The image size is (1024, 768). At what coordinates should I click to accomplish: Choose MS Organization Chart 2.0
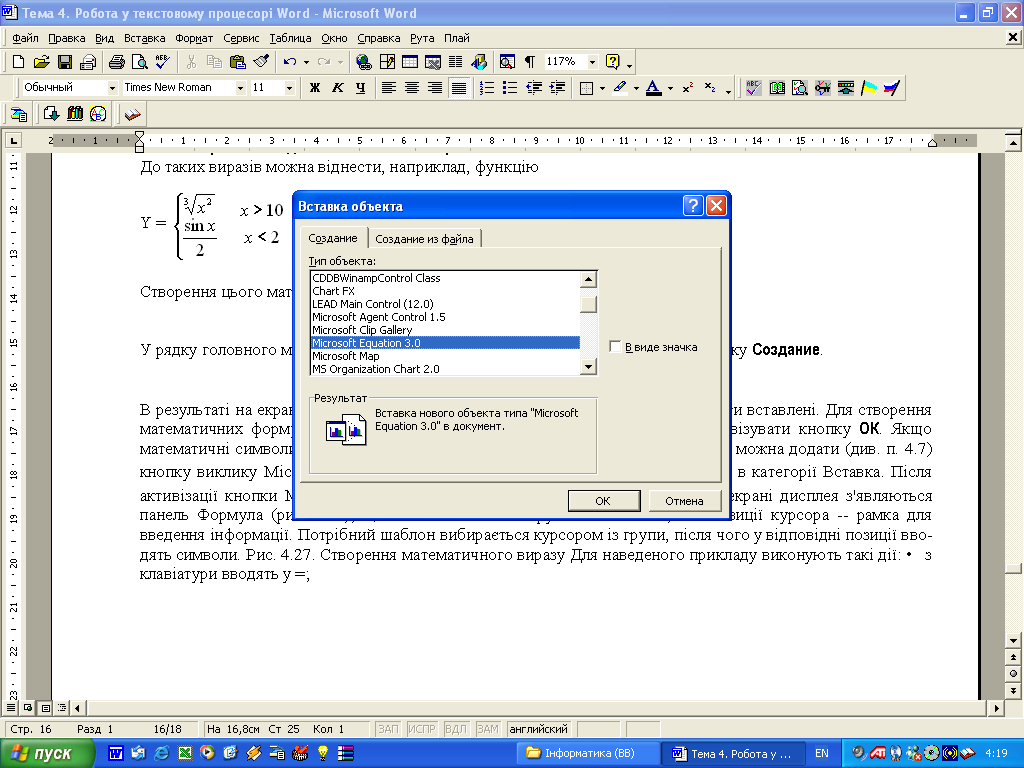(445, 369)
